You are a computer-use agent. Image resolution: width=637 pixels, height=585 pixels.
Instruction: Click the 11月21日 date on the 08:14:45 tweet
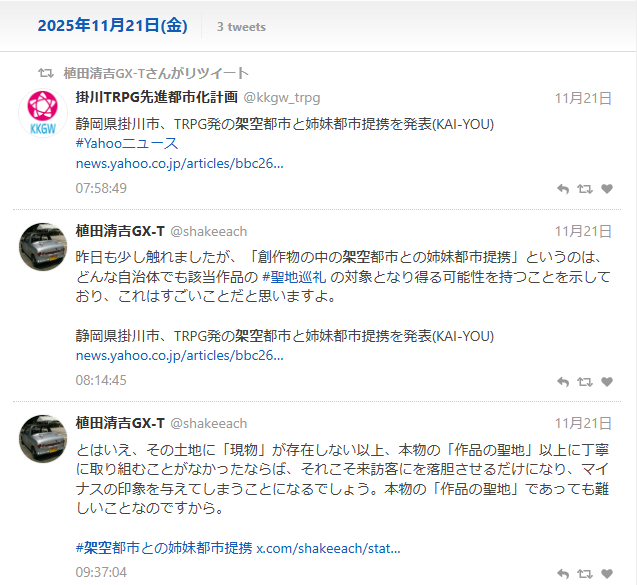(x=583, y=232)
